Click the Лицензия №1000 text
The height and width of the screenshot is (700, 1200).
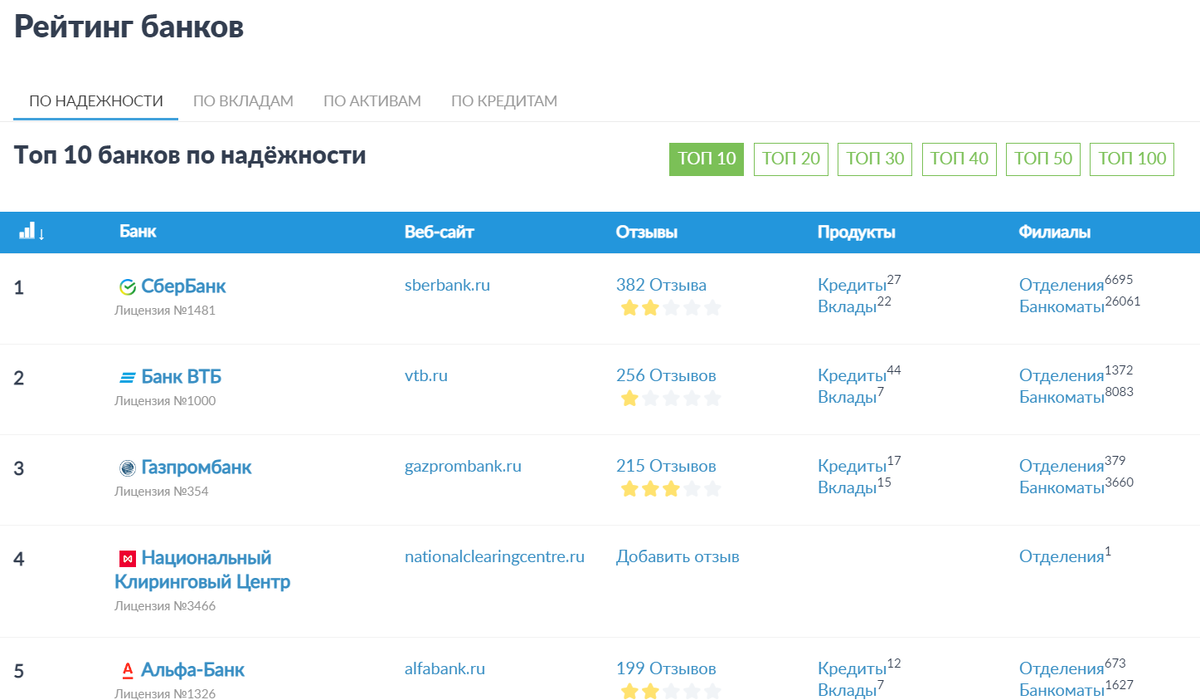165,401
